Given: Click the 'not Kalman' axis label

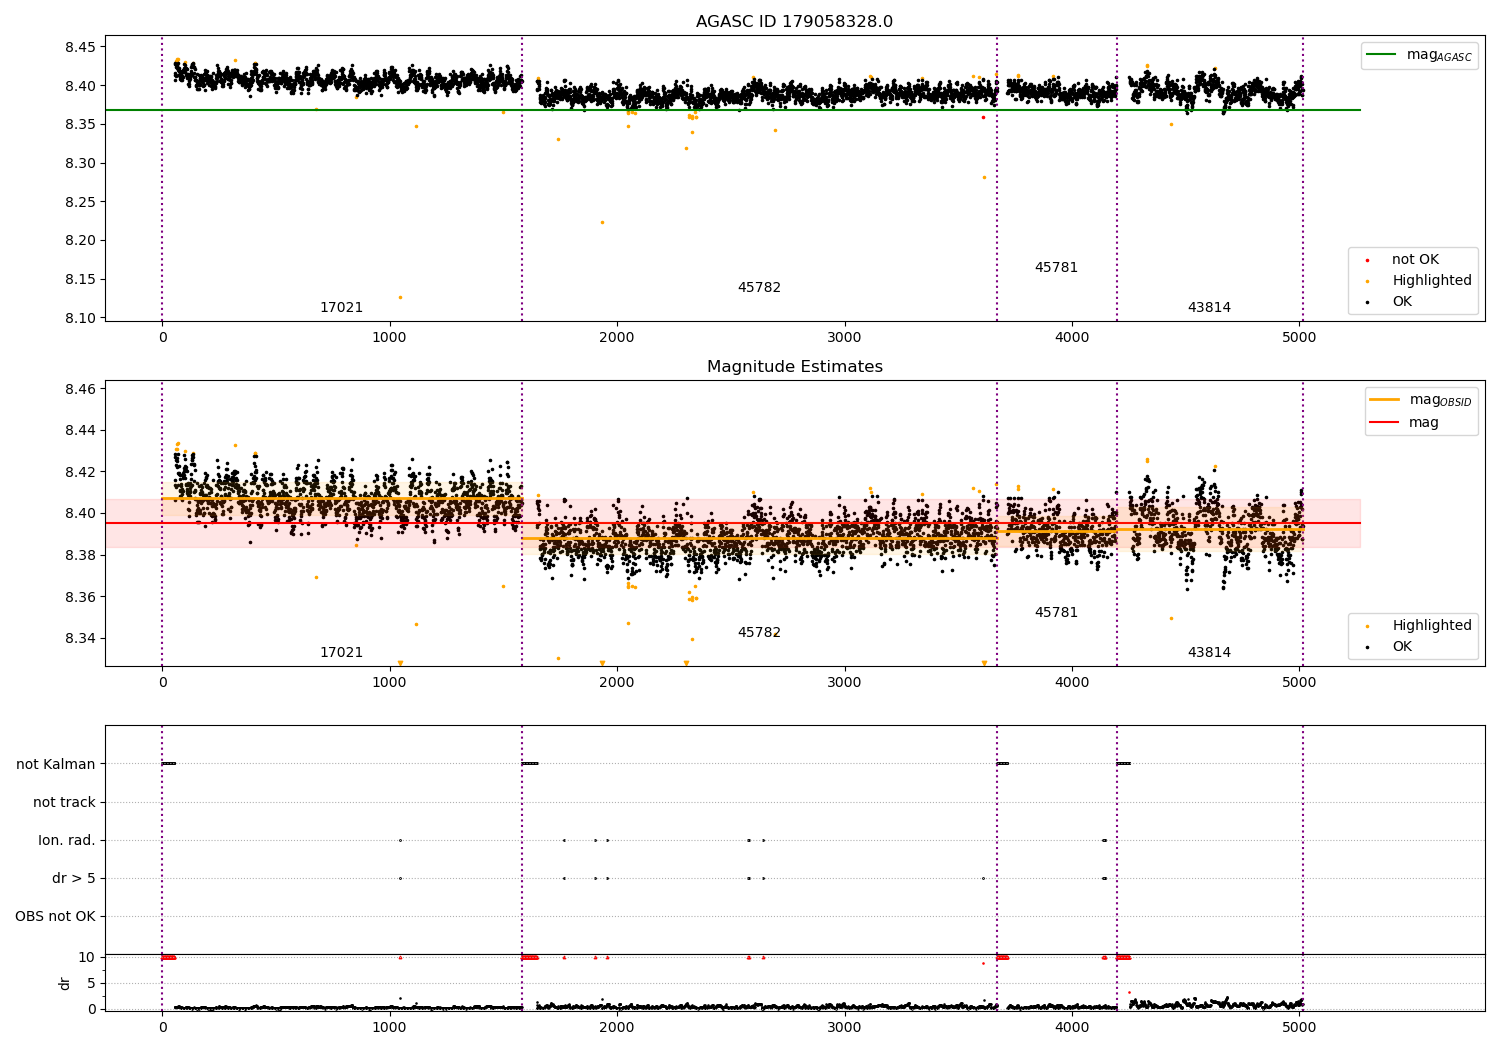Looking at the screenshot, I should [x=56, y=764].
